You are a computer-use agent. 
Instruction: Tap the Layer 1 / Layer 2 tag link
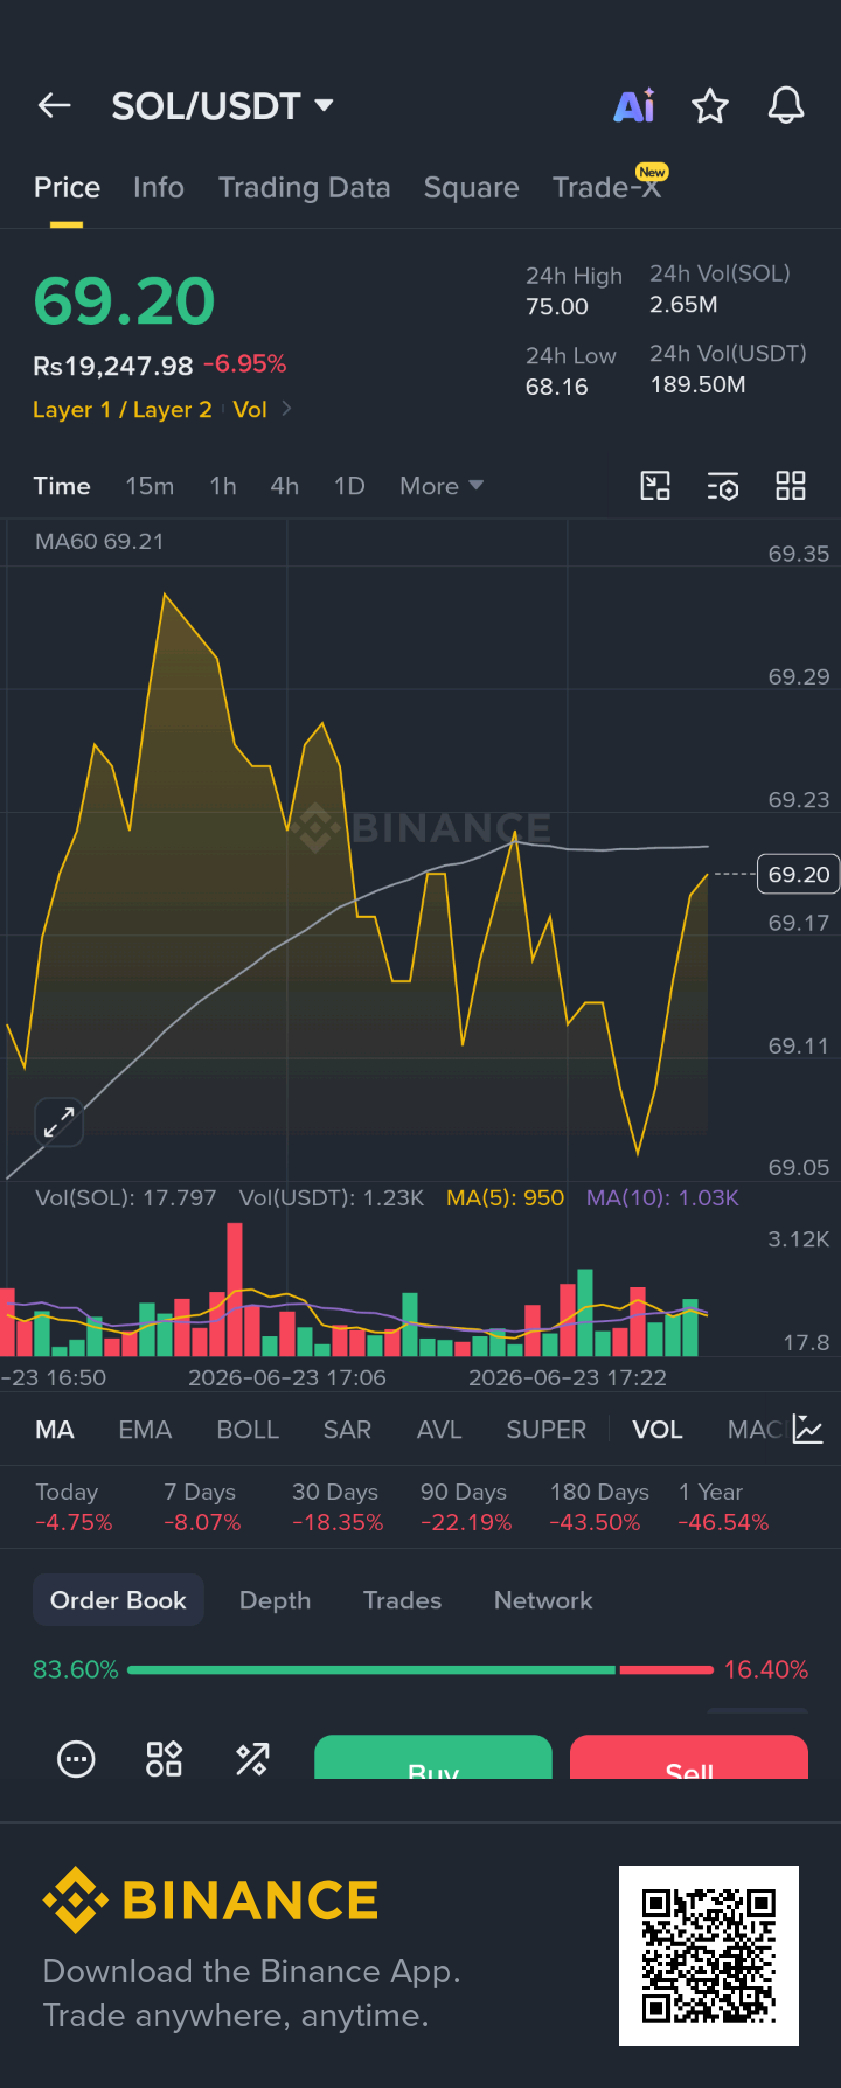point(122,409)
